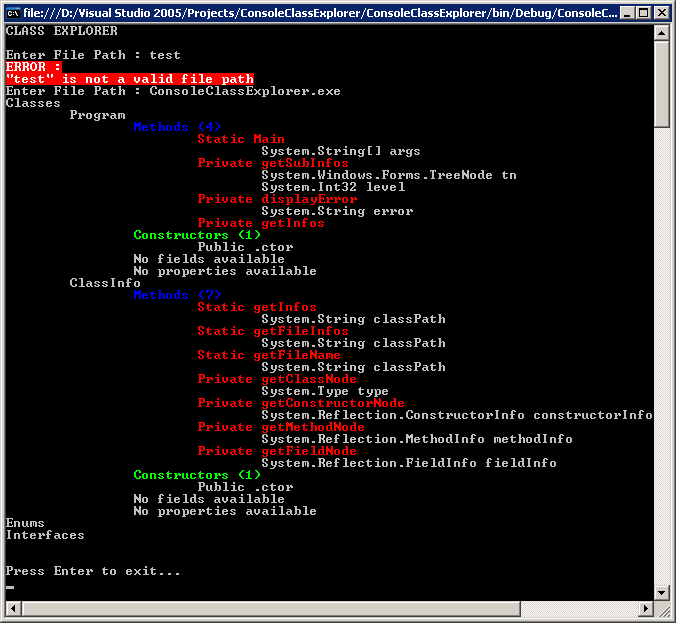Click the horizontal scrollbar left arrow

tap(13, 608)
